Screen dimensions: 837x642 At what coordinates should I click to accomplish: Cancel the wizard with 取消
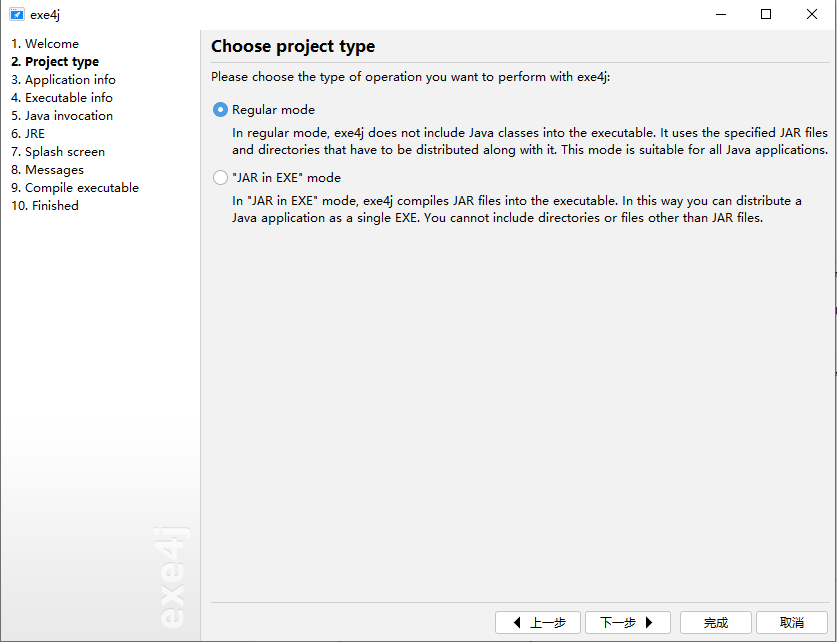tap(792, 622)
